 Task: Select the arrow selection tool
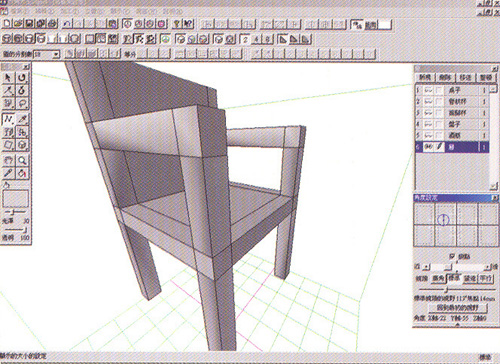[8, 77]
